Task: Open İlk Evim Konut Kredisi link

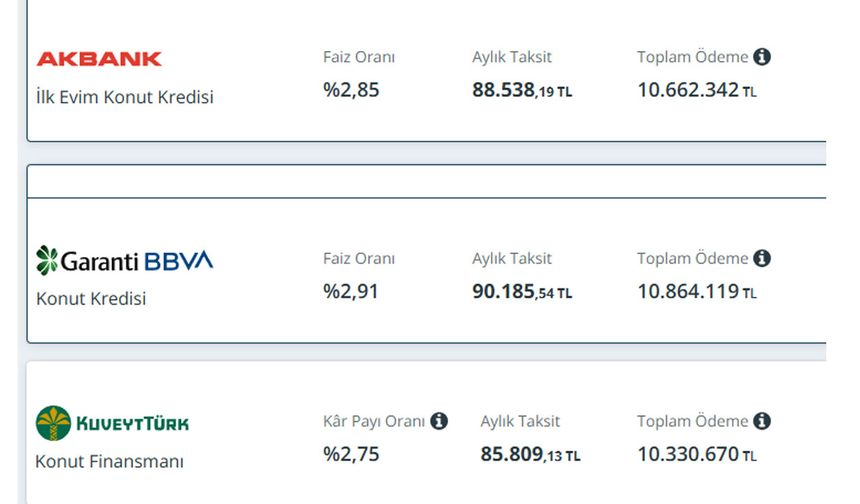Action: pyautogui.click(x=124, y=97)
